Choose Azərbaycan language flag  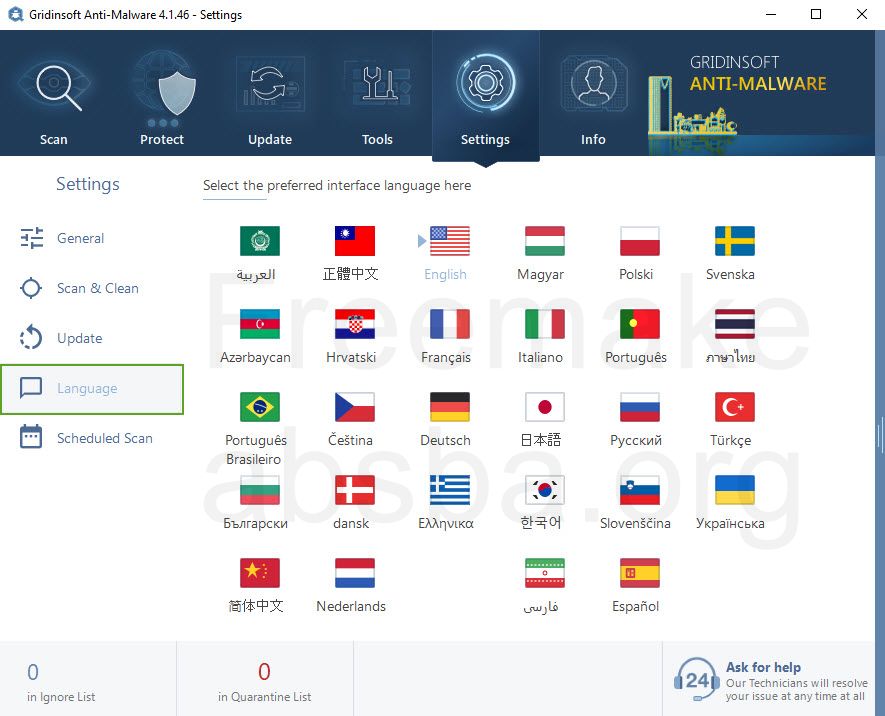pos(259,324)
